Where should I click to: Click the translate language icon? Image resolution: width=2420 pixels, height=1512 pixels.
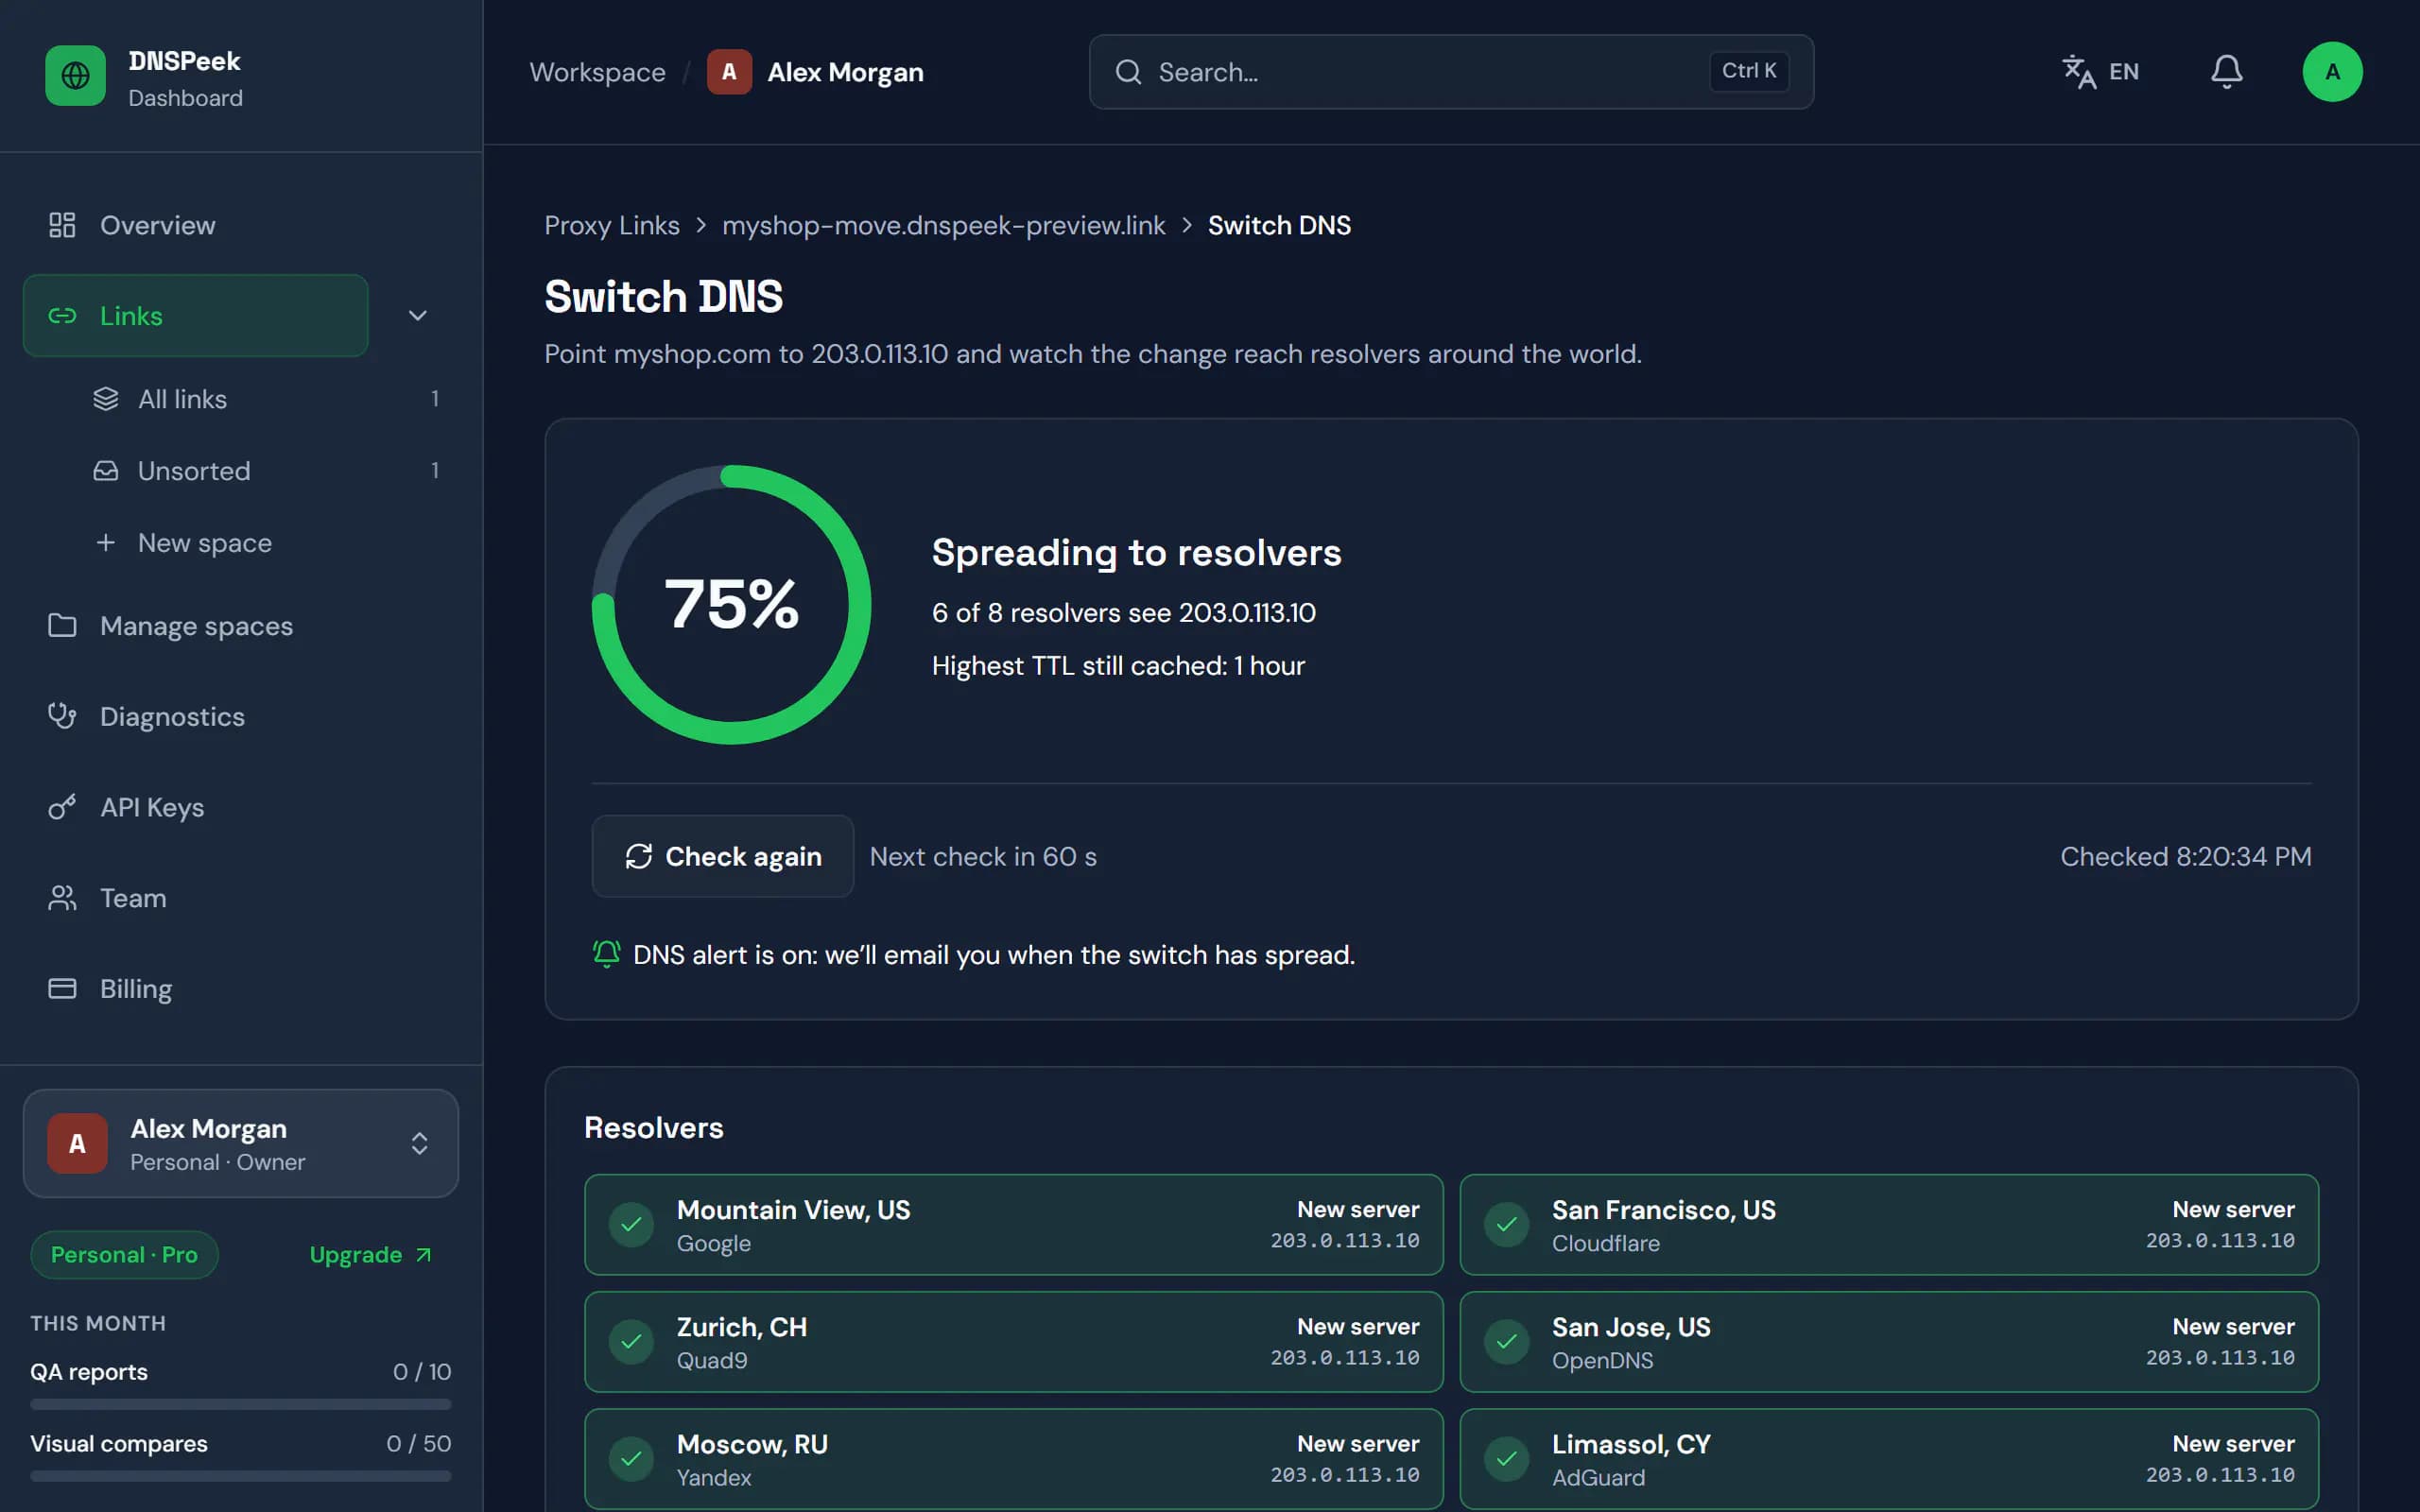2079,72
